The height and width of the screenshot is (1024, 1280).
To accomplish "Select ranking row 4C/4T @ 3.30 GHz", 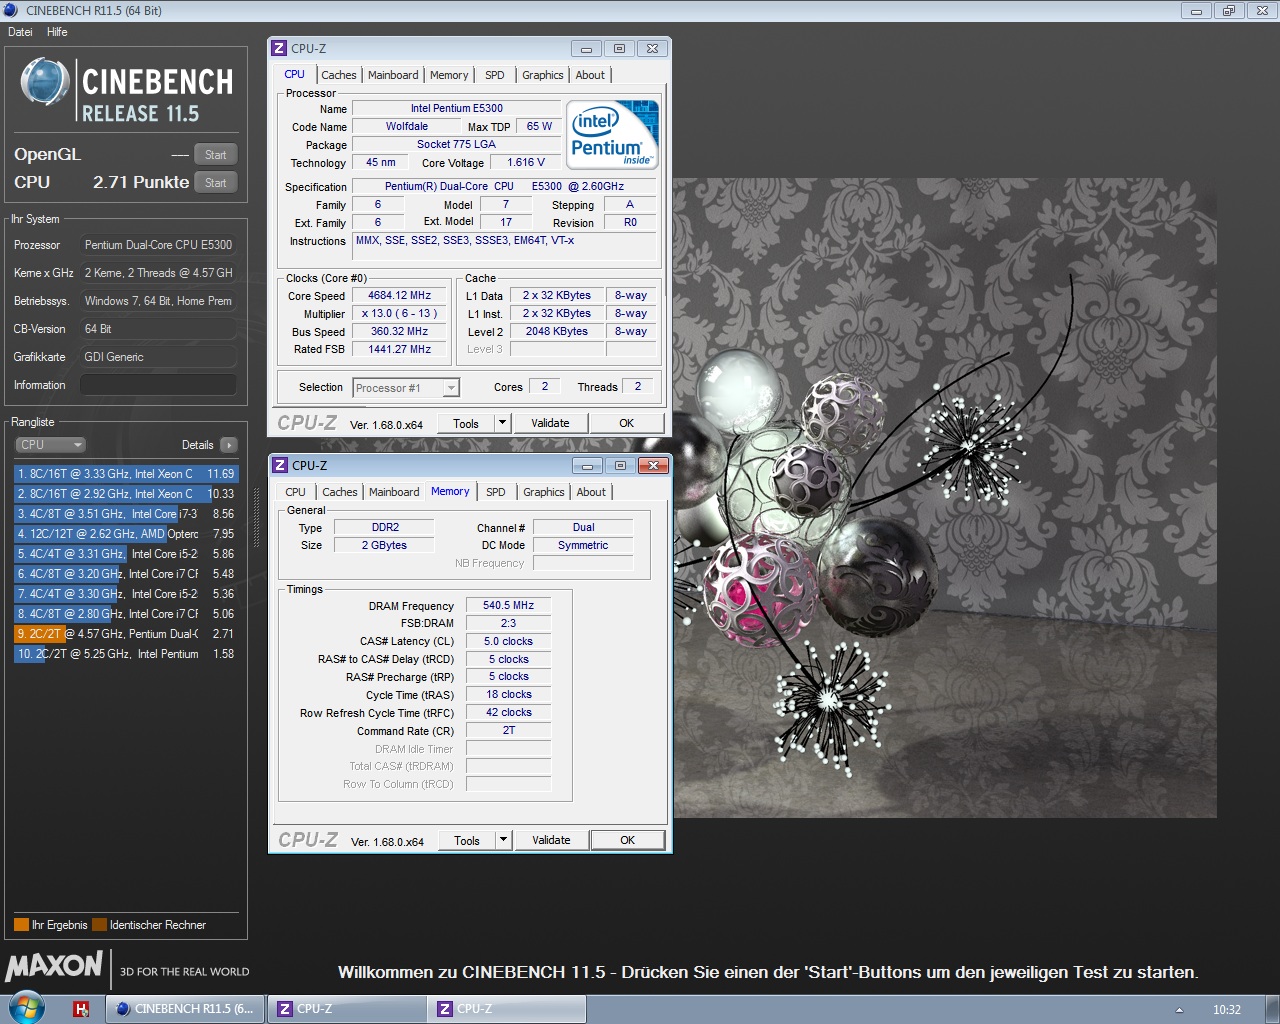I will [126, 594].
